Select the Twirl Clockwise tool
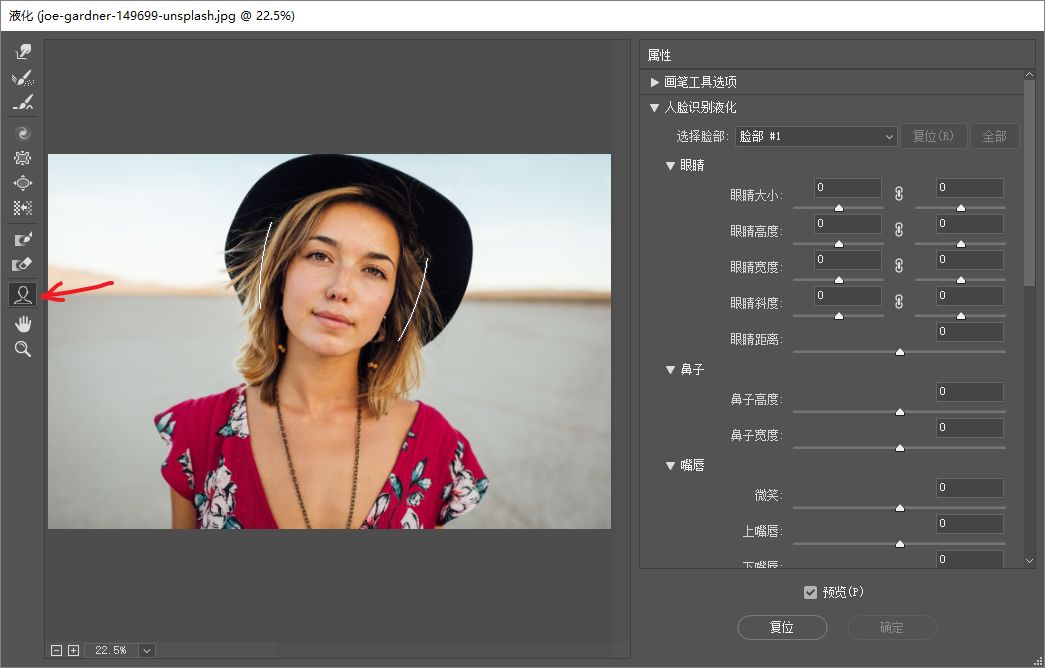Image resolution: width=1045 pixels, height=668 pixels. click(x=22, y=131)
